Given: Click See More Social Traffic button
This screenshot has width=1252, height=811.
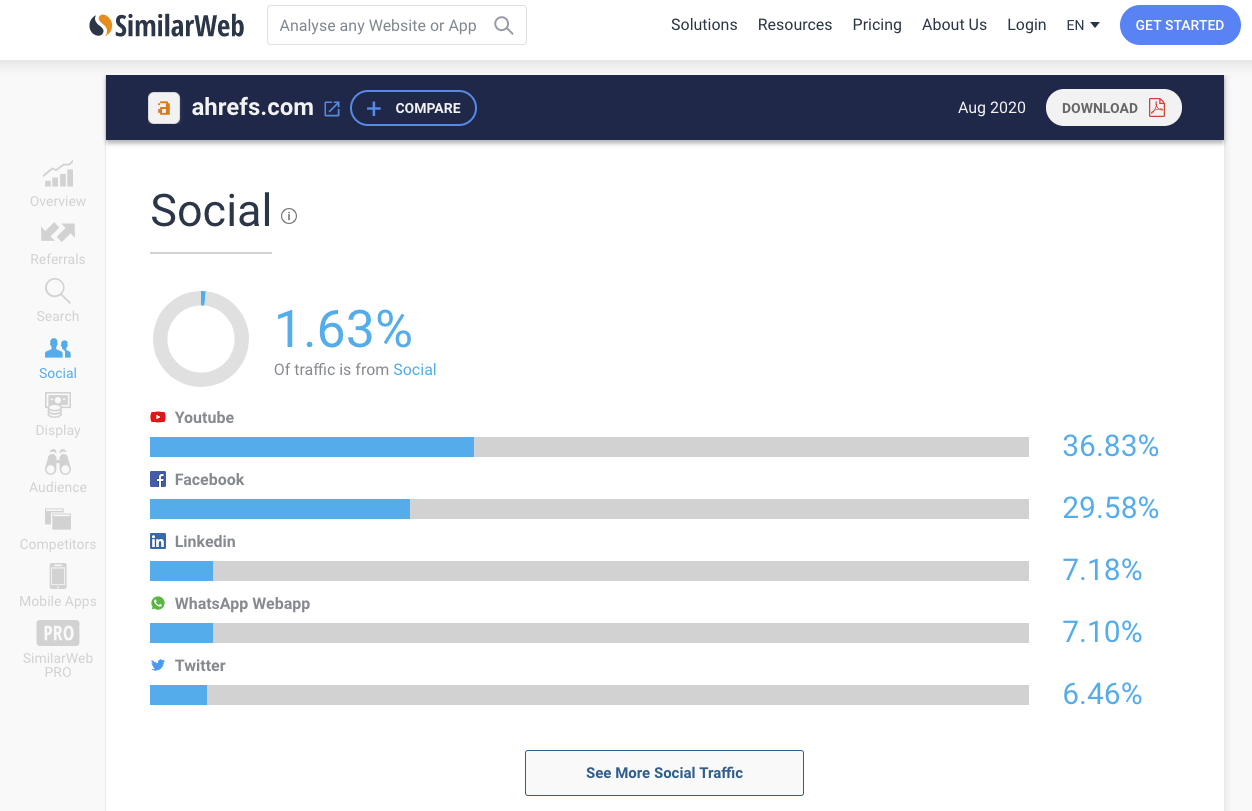Looking at the screenshot, I should [664, 773].
